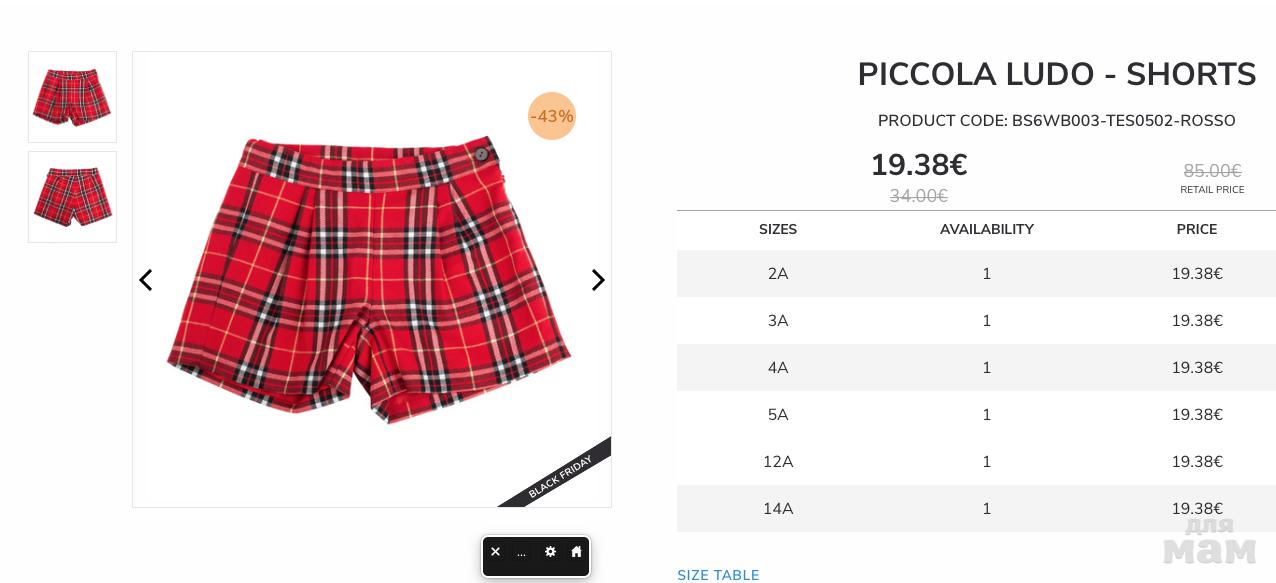This screenshot has height=583, width=1276.
Task: Open the gear settings in floating toolbar
Action: (550, 552)
